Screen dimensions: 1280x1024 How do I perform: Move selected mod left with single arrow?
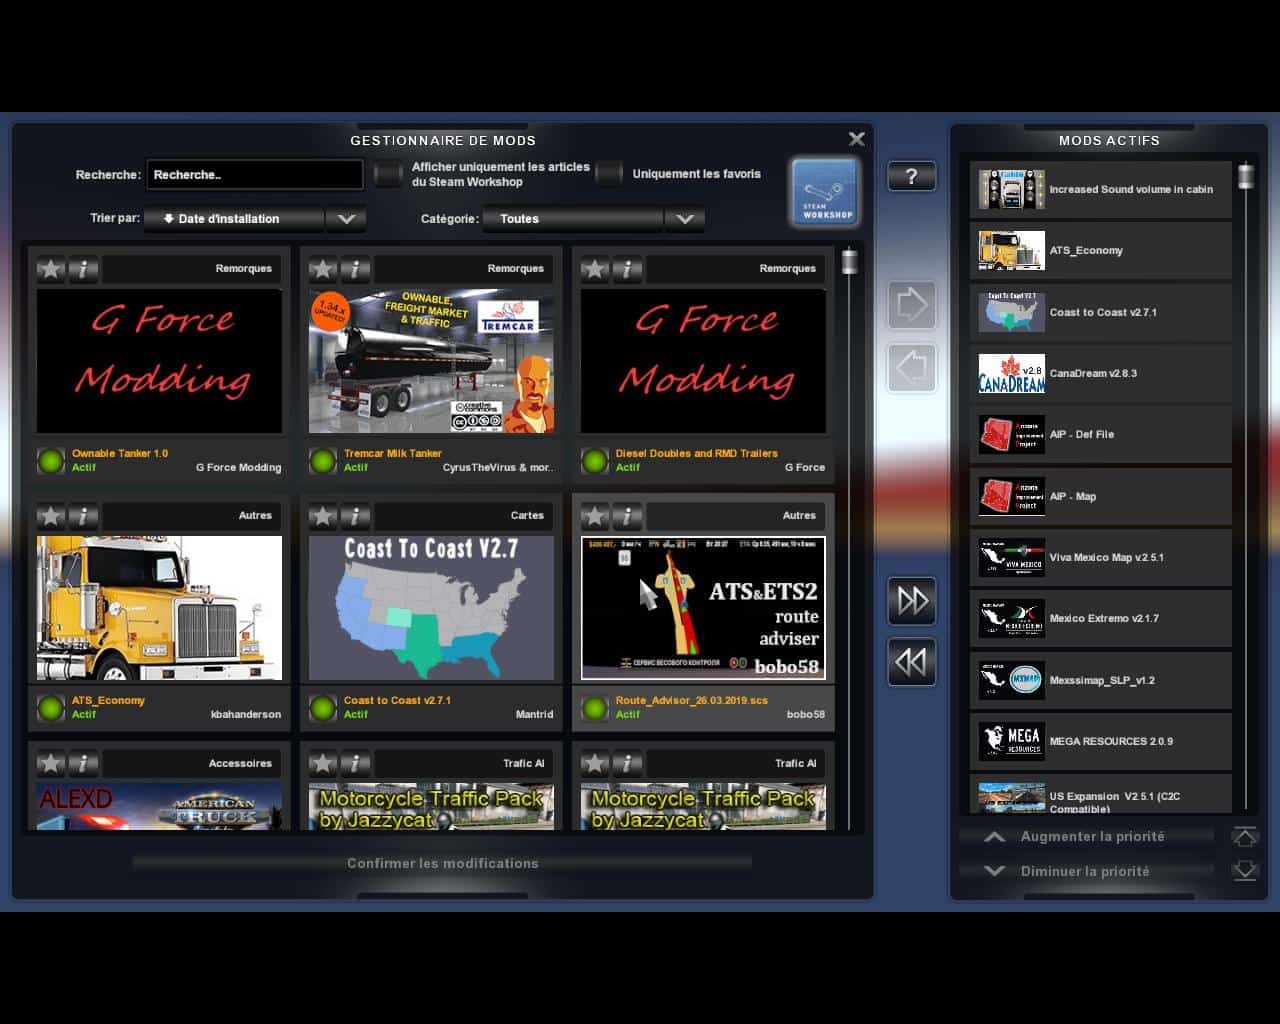911,368
